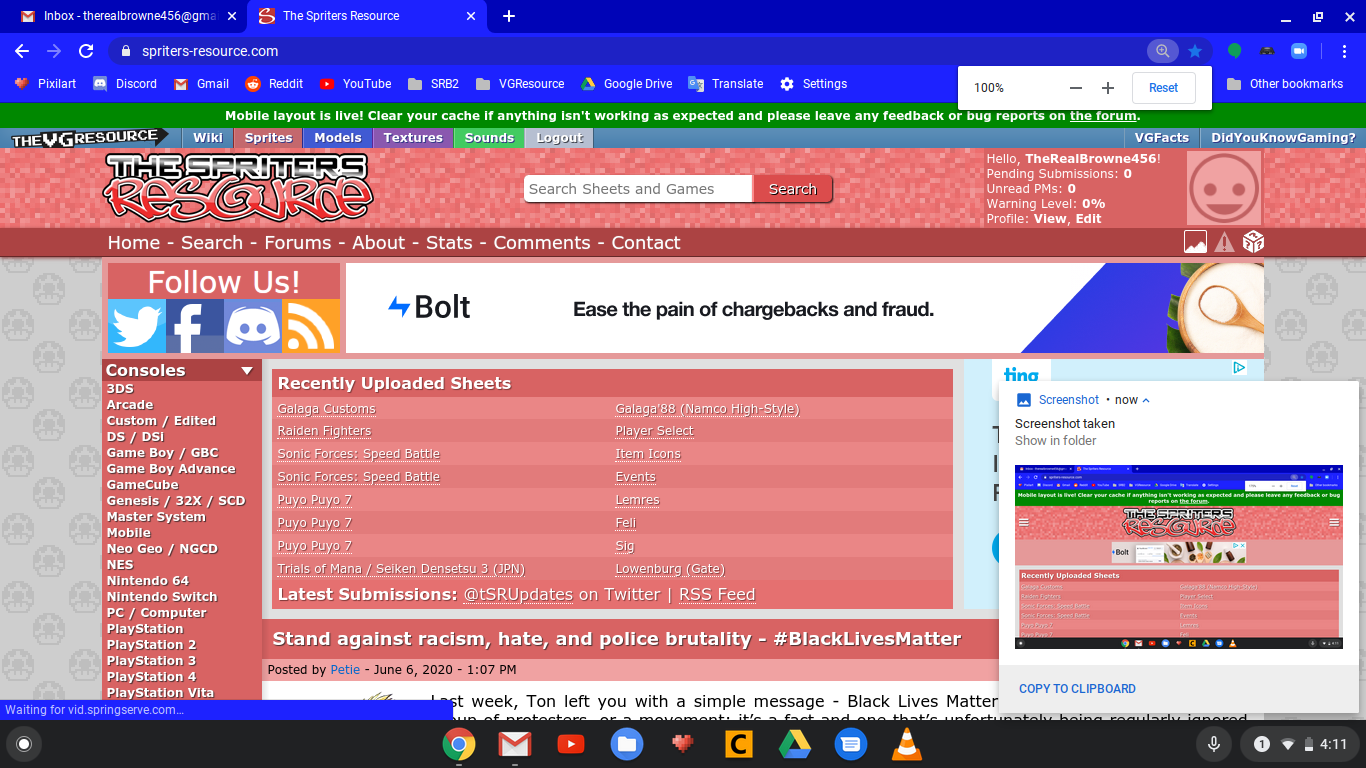1366x768 pixels.
Task: Open the VGResource bookmarks folder
Action: (520, 84)
